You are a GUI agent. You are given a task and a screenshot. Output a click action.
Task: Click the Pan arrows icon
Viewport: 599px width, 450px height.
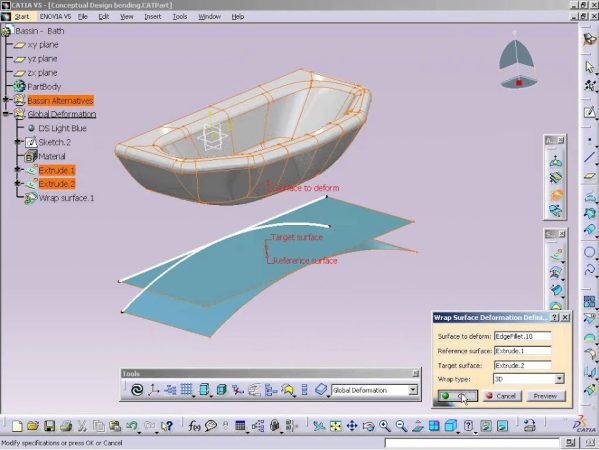[351, 426]
